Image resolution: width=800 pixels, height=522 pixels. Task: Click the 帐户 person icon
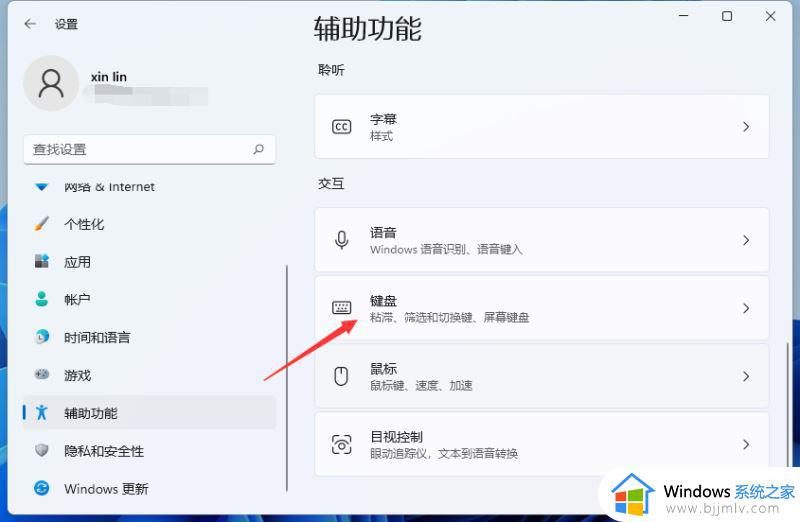point(42,299)
